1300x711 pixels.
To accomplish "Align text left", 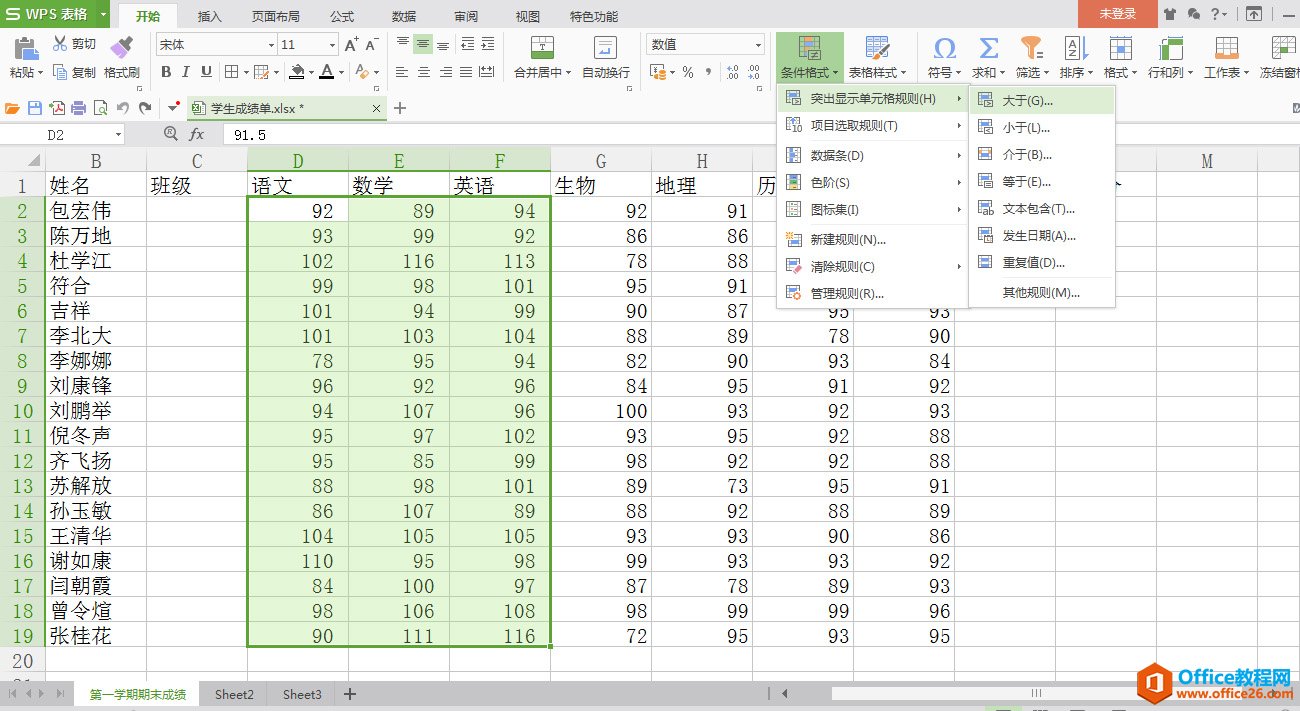I will coord(402,72).
